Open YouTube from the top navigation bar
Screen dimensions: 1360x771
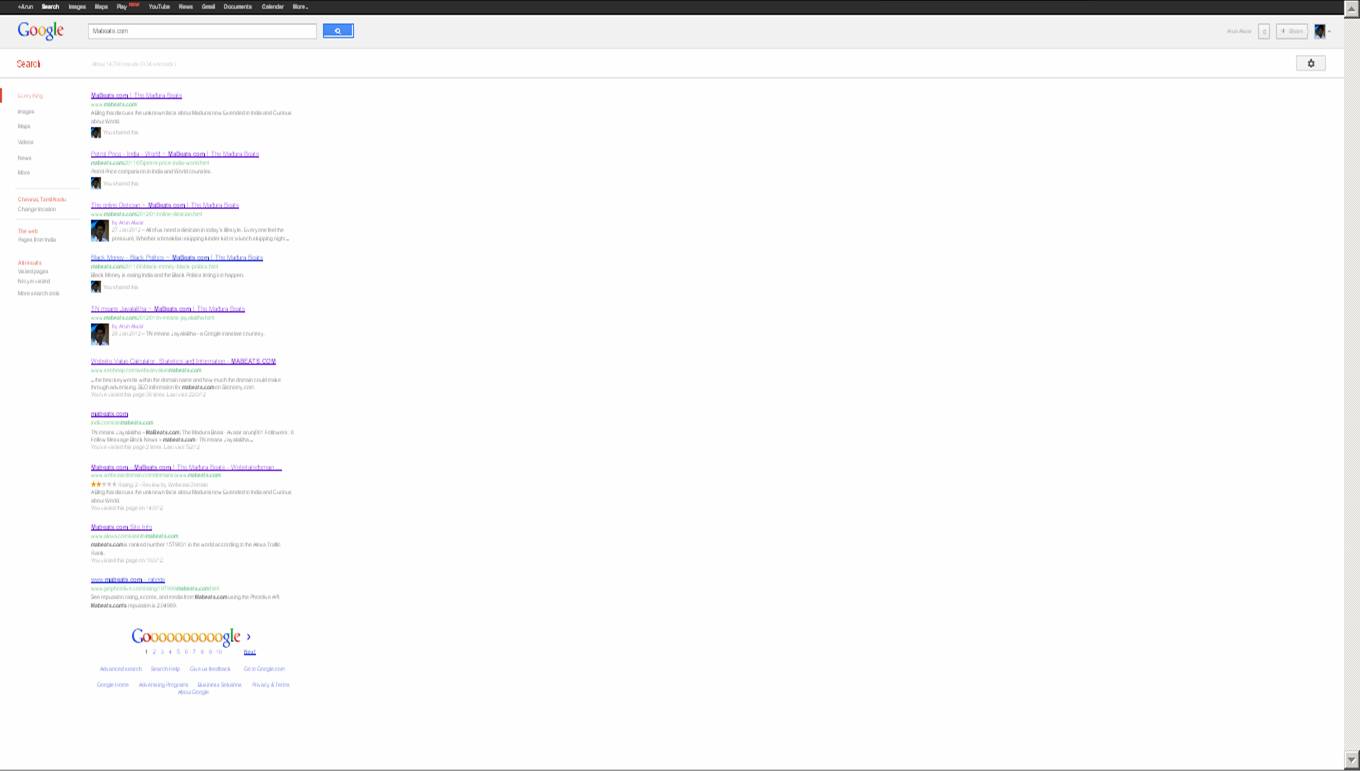pos(159,6)
